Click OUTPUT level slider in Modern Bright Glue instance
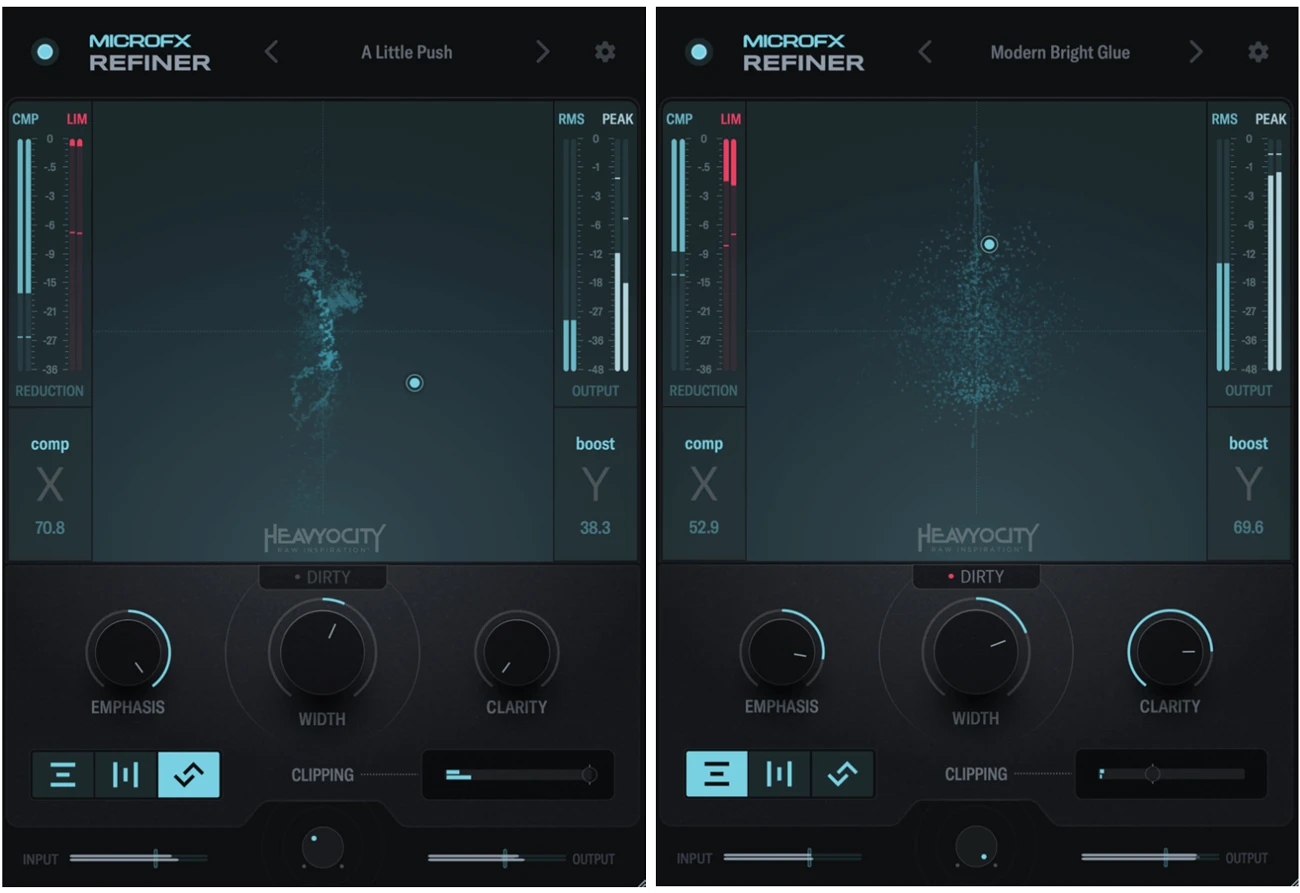Screen dimensions: 1300x893 (1150, 858)
